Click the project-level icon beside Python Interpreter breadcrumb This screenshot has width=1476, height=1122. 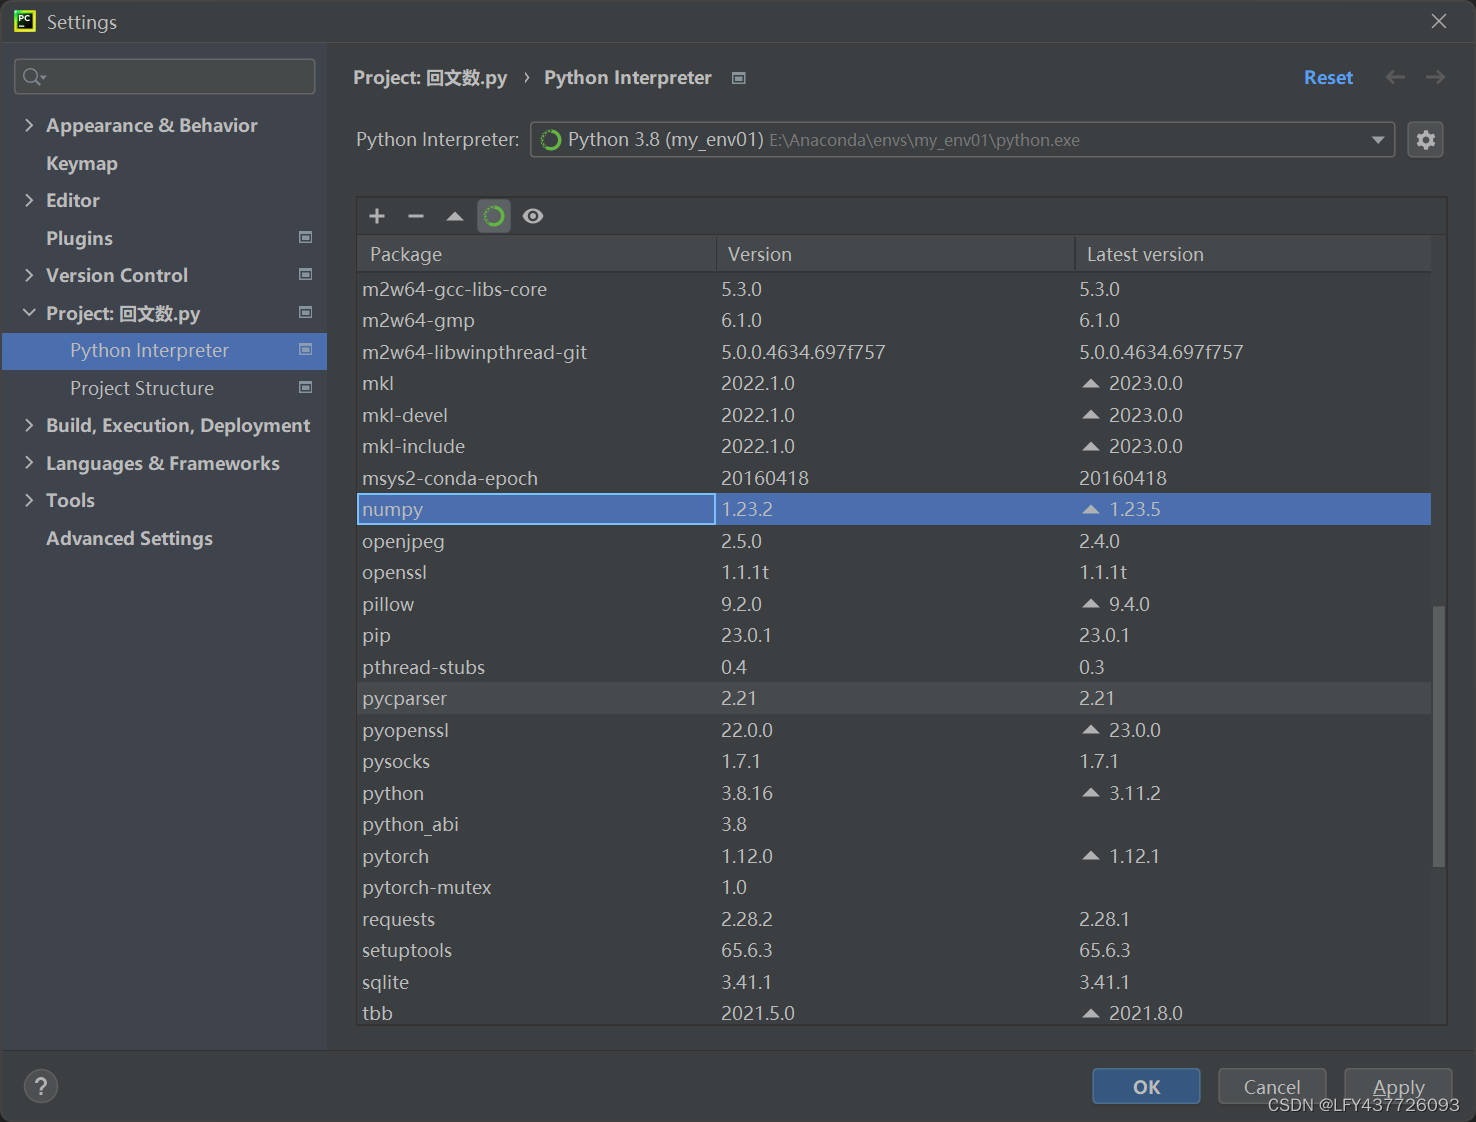[x=739, y=78]
